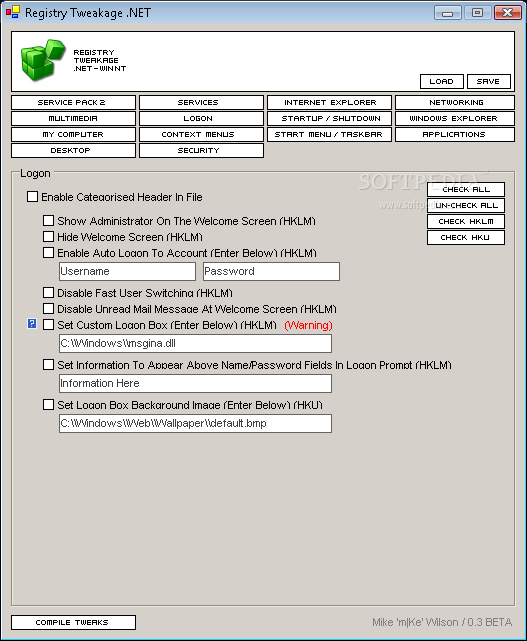Switch to the Applications section
The width and height of the screenshot is (527, 641).
(455, 134)
